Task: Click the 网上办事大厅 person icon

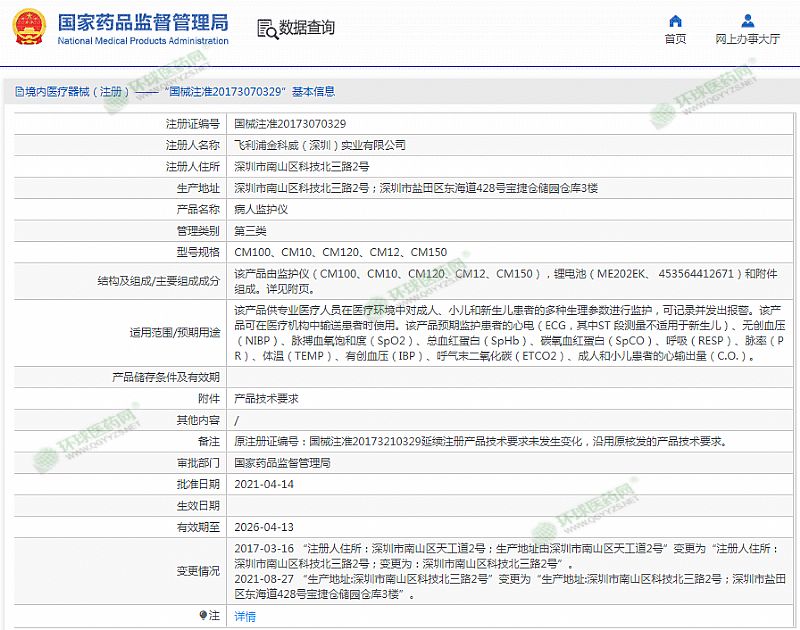Action: coord(747,21)
